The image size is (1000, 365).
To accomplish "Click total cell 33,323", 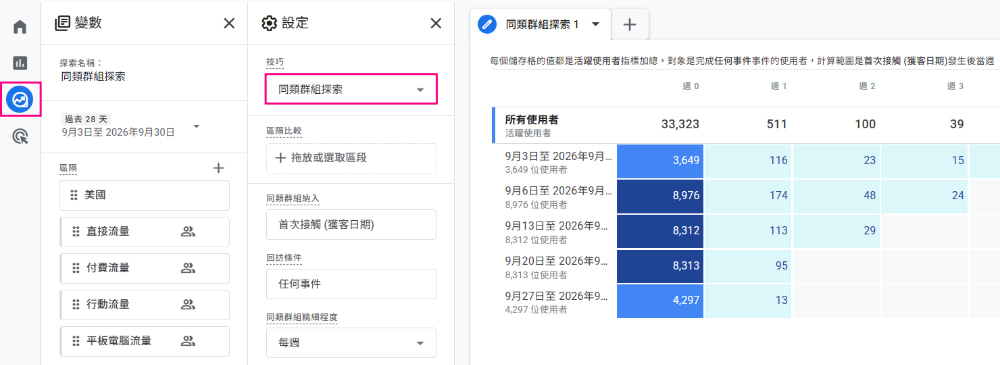I will tap(679, 124).
